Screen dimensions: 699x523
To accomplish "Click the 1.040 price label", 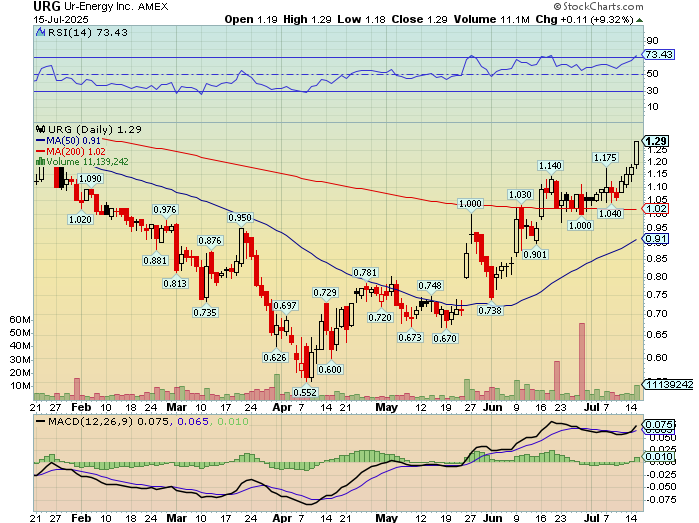I will coord(610,213).
